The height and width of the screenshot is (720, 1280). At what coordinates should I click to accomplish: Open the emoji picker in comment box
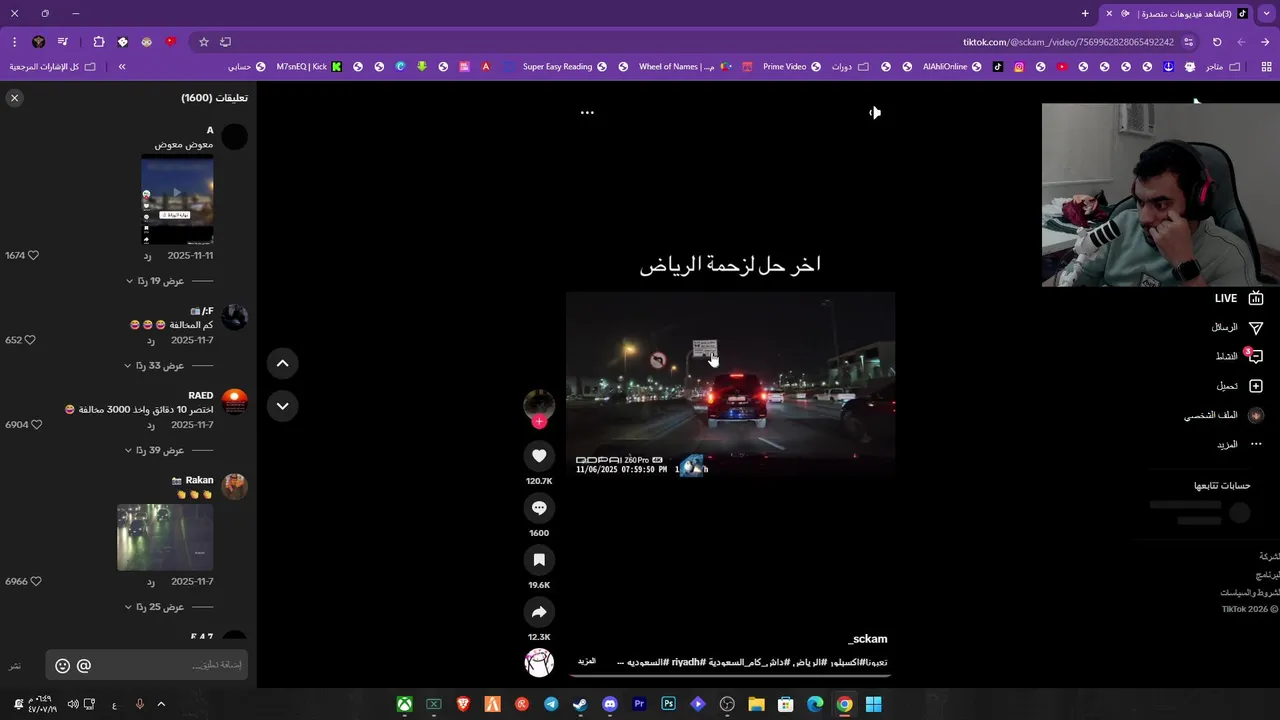(62, 665)
